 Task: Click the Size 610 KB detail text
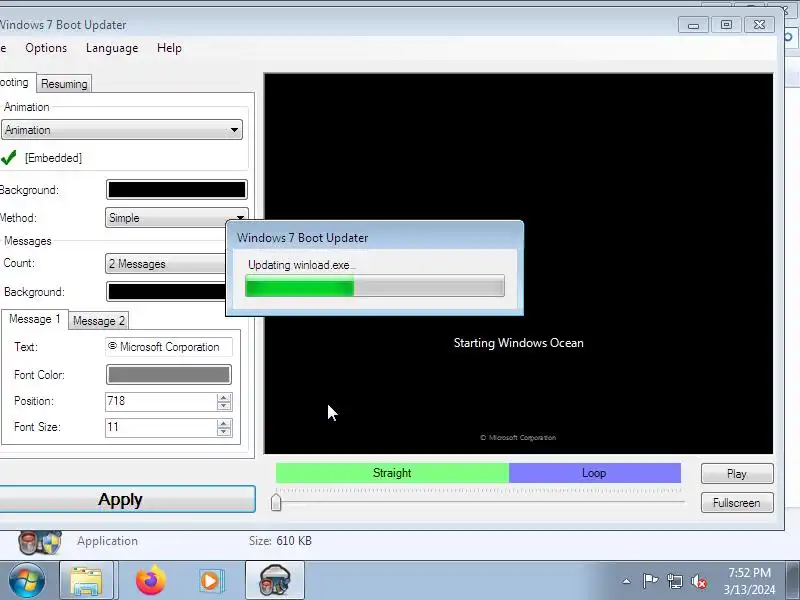(280, 541)
